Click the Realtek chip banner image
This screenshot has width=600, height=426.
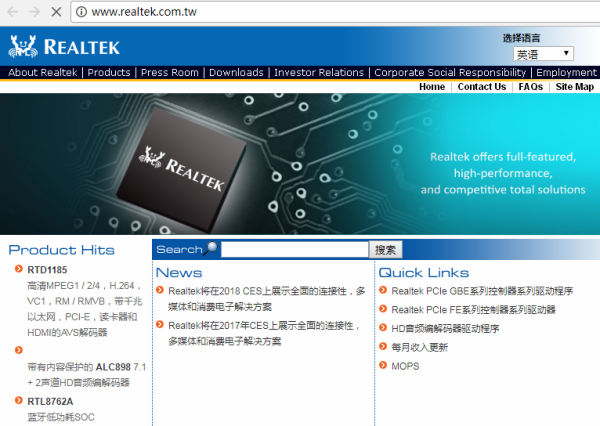(300, 164)
